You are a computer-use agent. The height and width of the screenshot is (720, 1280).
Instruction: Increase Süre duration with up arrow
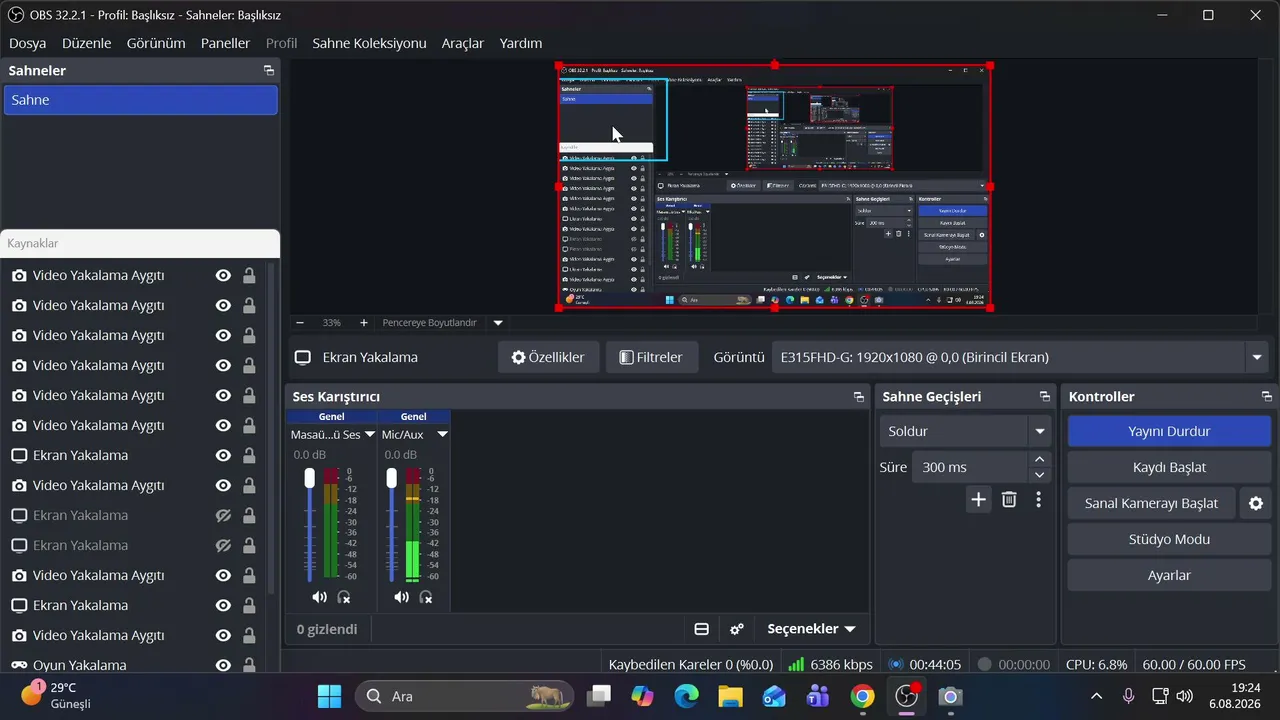point(1040,460)
